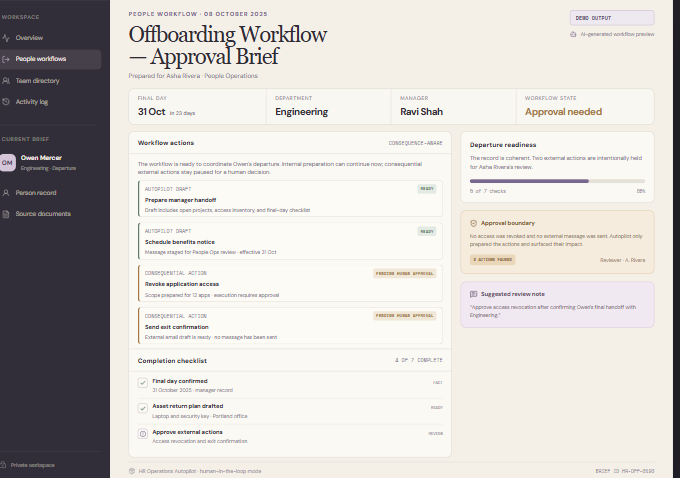Screen dimensions: 680x478
Task: Click the Person record user icon
Action: click(6, 193)
